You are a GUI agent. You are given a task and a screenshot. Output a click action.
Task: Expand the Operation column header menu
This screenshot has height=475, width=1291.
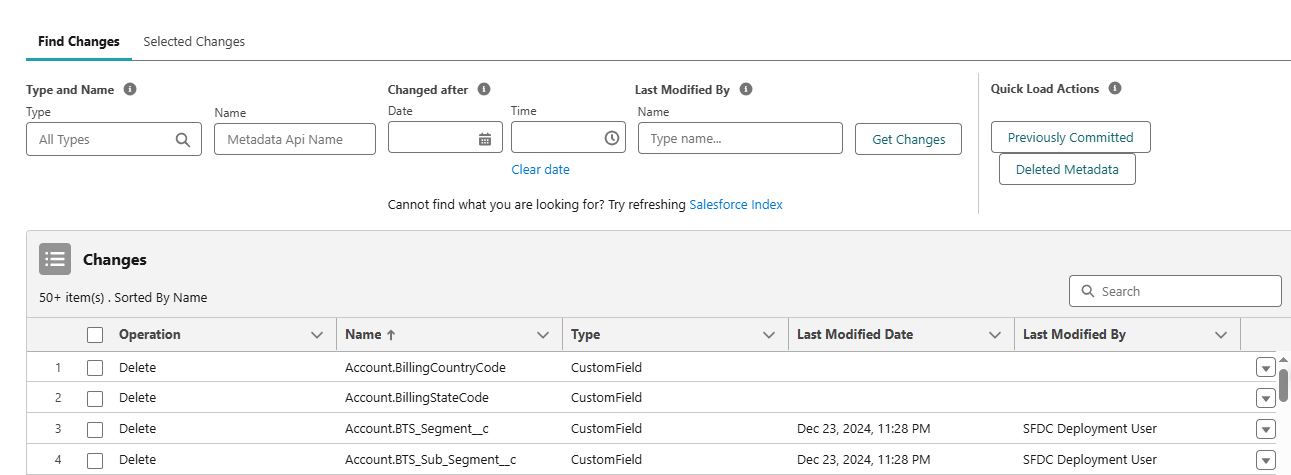coord(317,335)
